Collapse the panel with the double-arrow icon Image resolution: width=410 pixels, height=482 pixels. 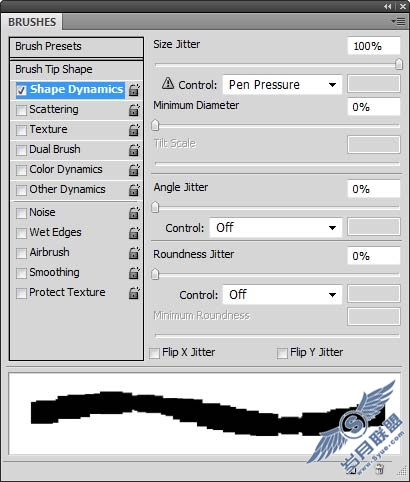(x=387, y=6)
